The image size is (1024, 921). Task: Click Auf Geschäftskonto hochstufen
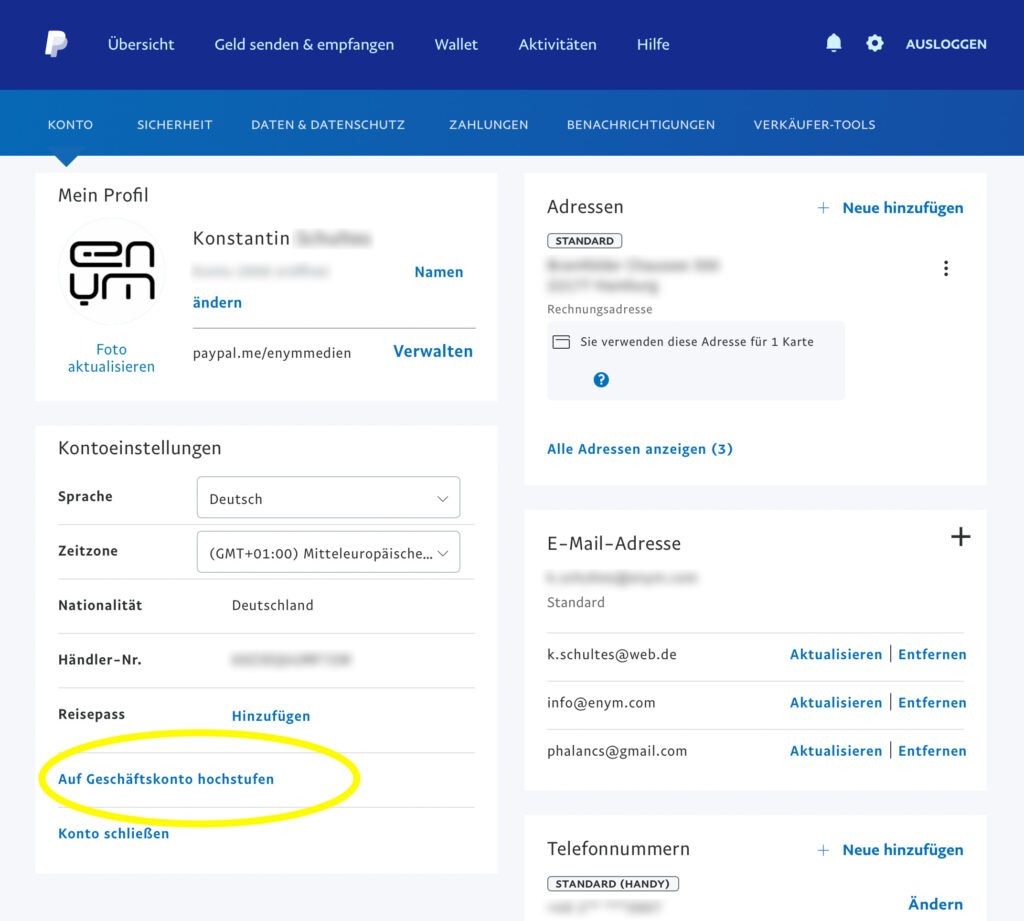point(166,779)
